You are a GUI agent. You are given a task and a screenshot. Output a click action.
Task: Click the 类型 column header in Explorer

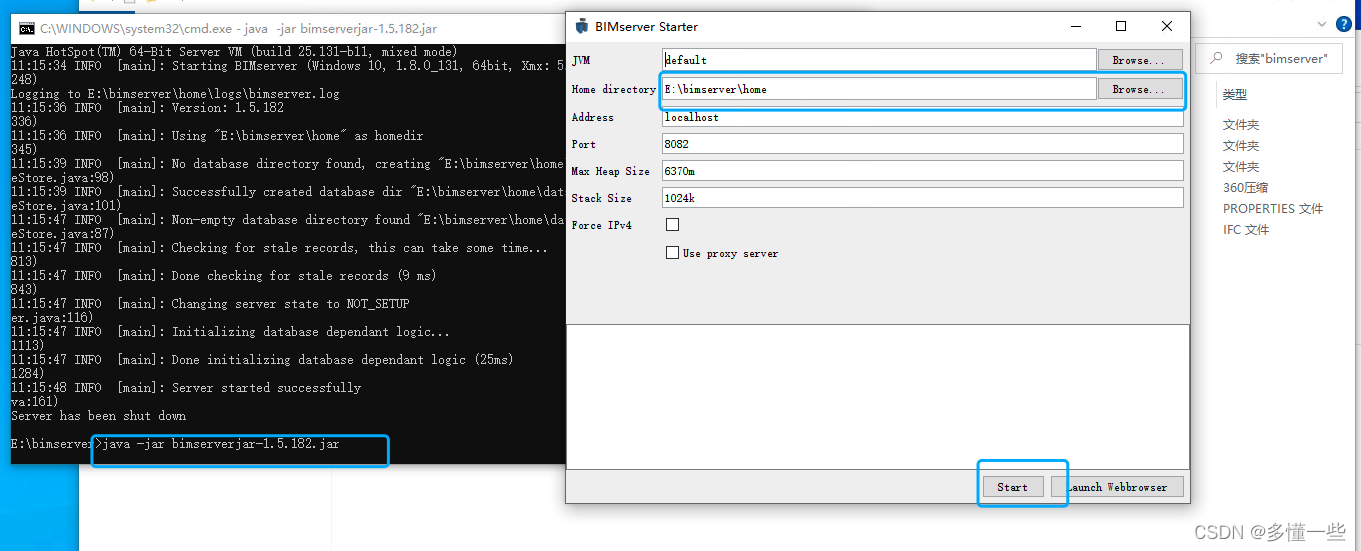[1235, 95]
